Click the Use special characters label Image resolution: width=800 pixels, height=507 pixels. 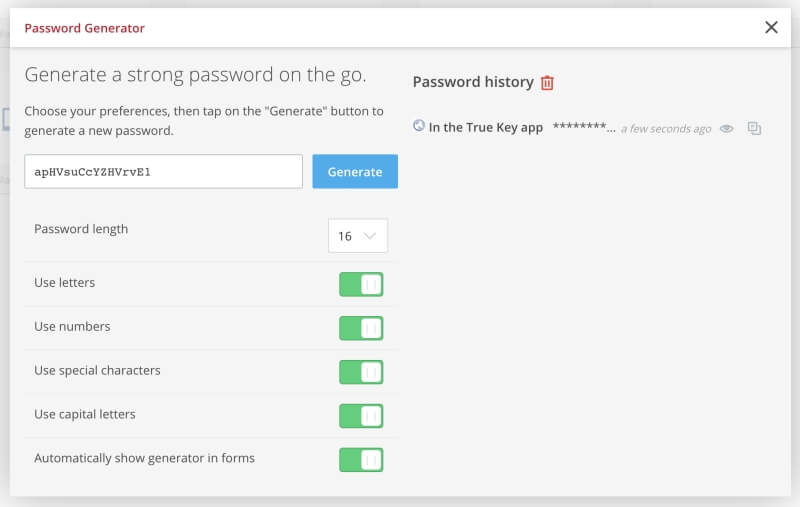pyautogui.click(x=97, y=370)
